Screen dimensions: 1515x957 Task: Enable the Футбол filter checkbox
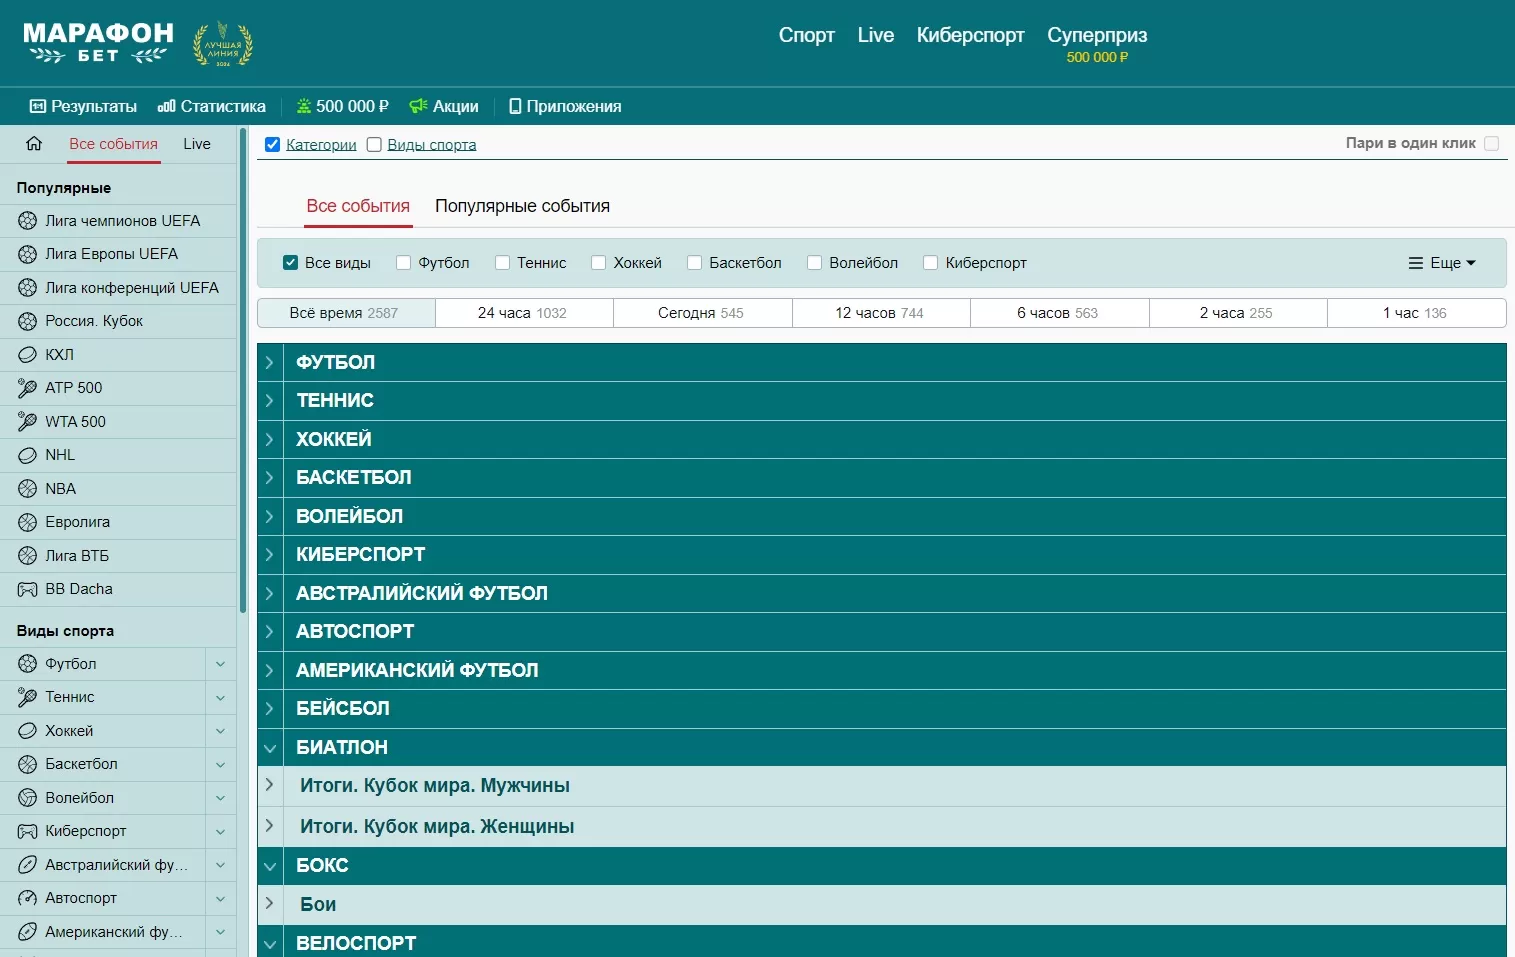coord(404,263)
